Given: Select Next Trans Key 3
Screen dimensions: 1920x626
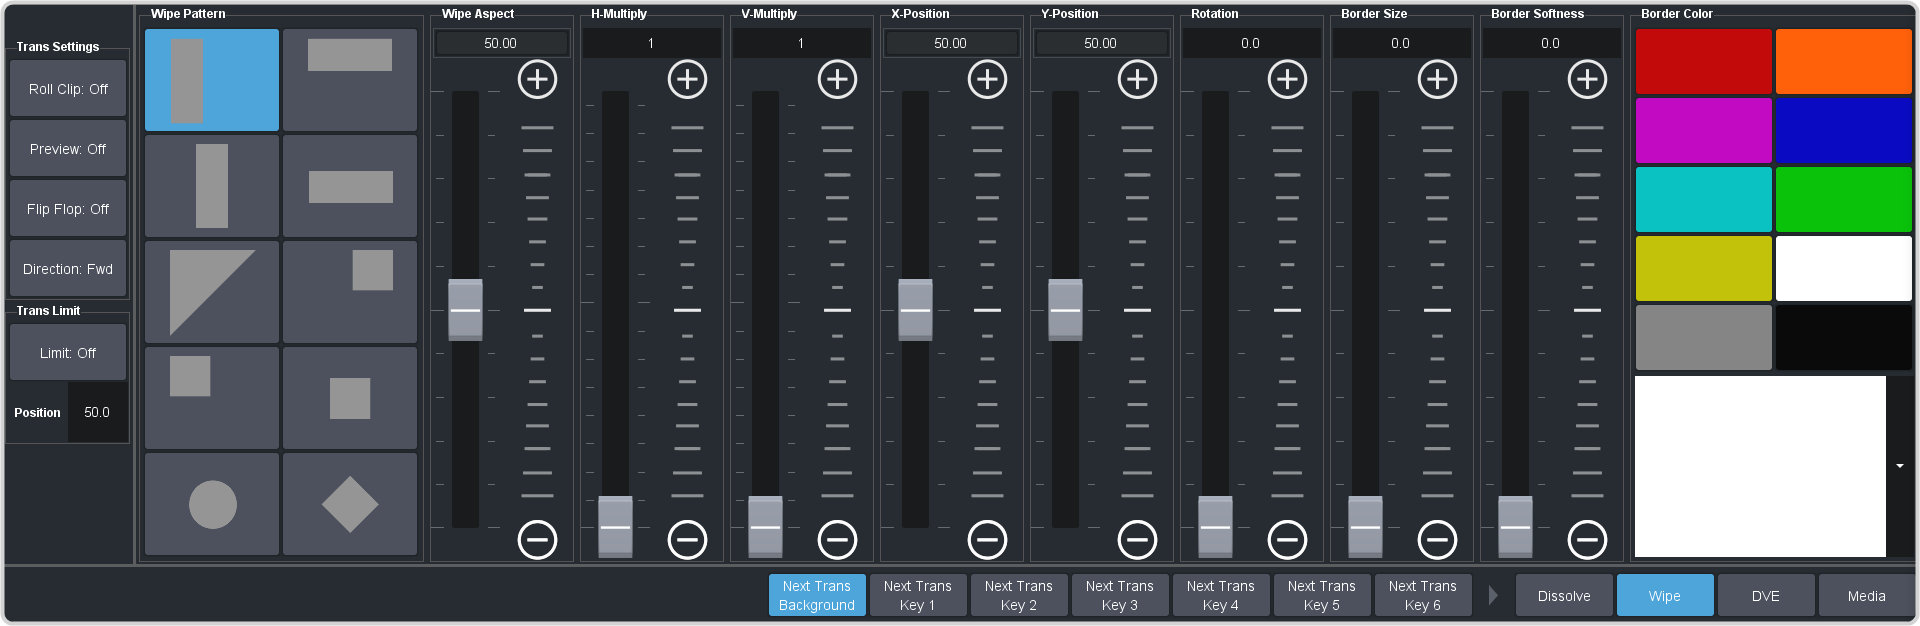Looking at the screenshot, I should (x=1120, y=595).
